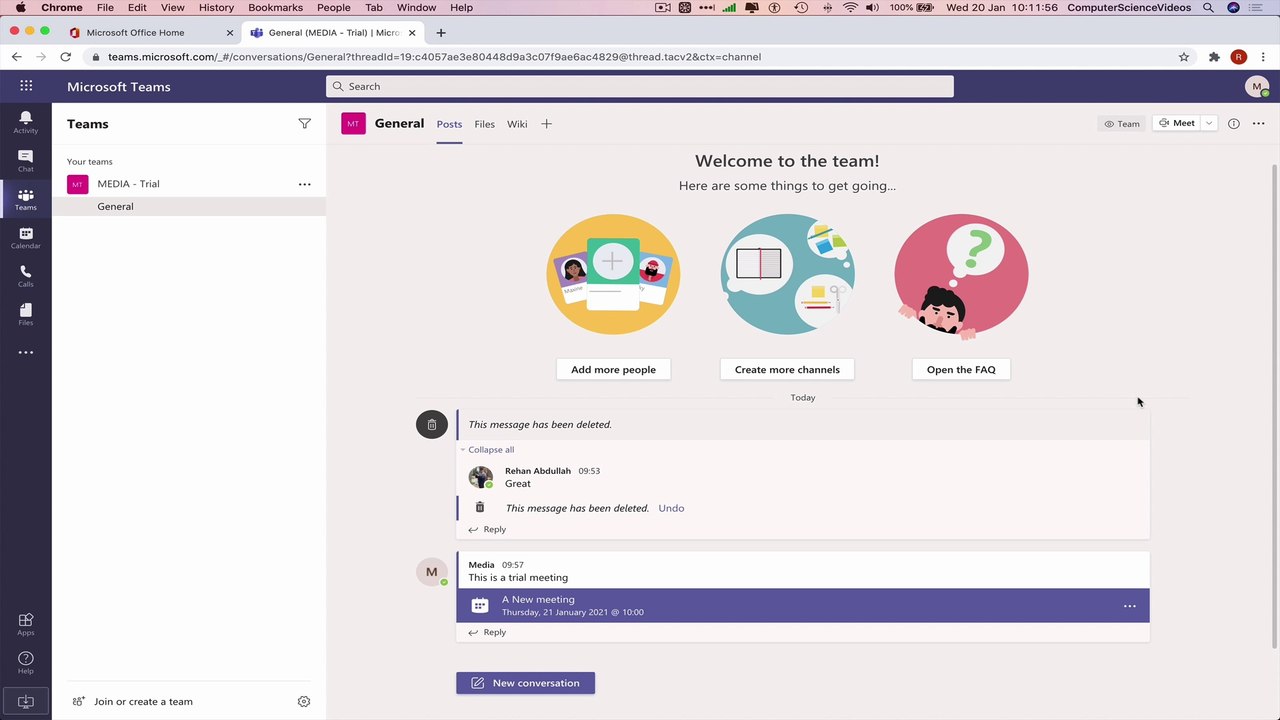Reply to the Rehan Abdullah thread
Screen dimensions: 1280x720
[487, 530]
